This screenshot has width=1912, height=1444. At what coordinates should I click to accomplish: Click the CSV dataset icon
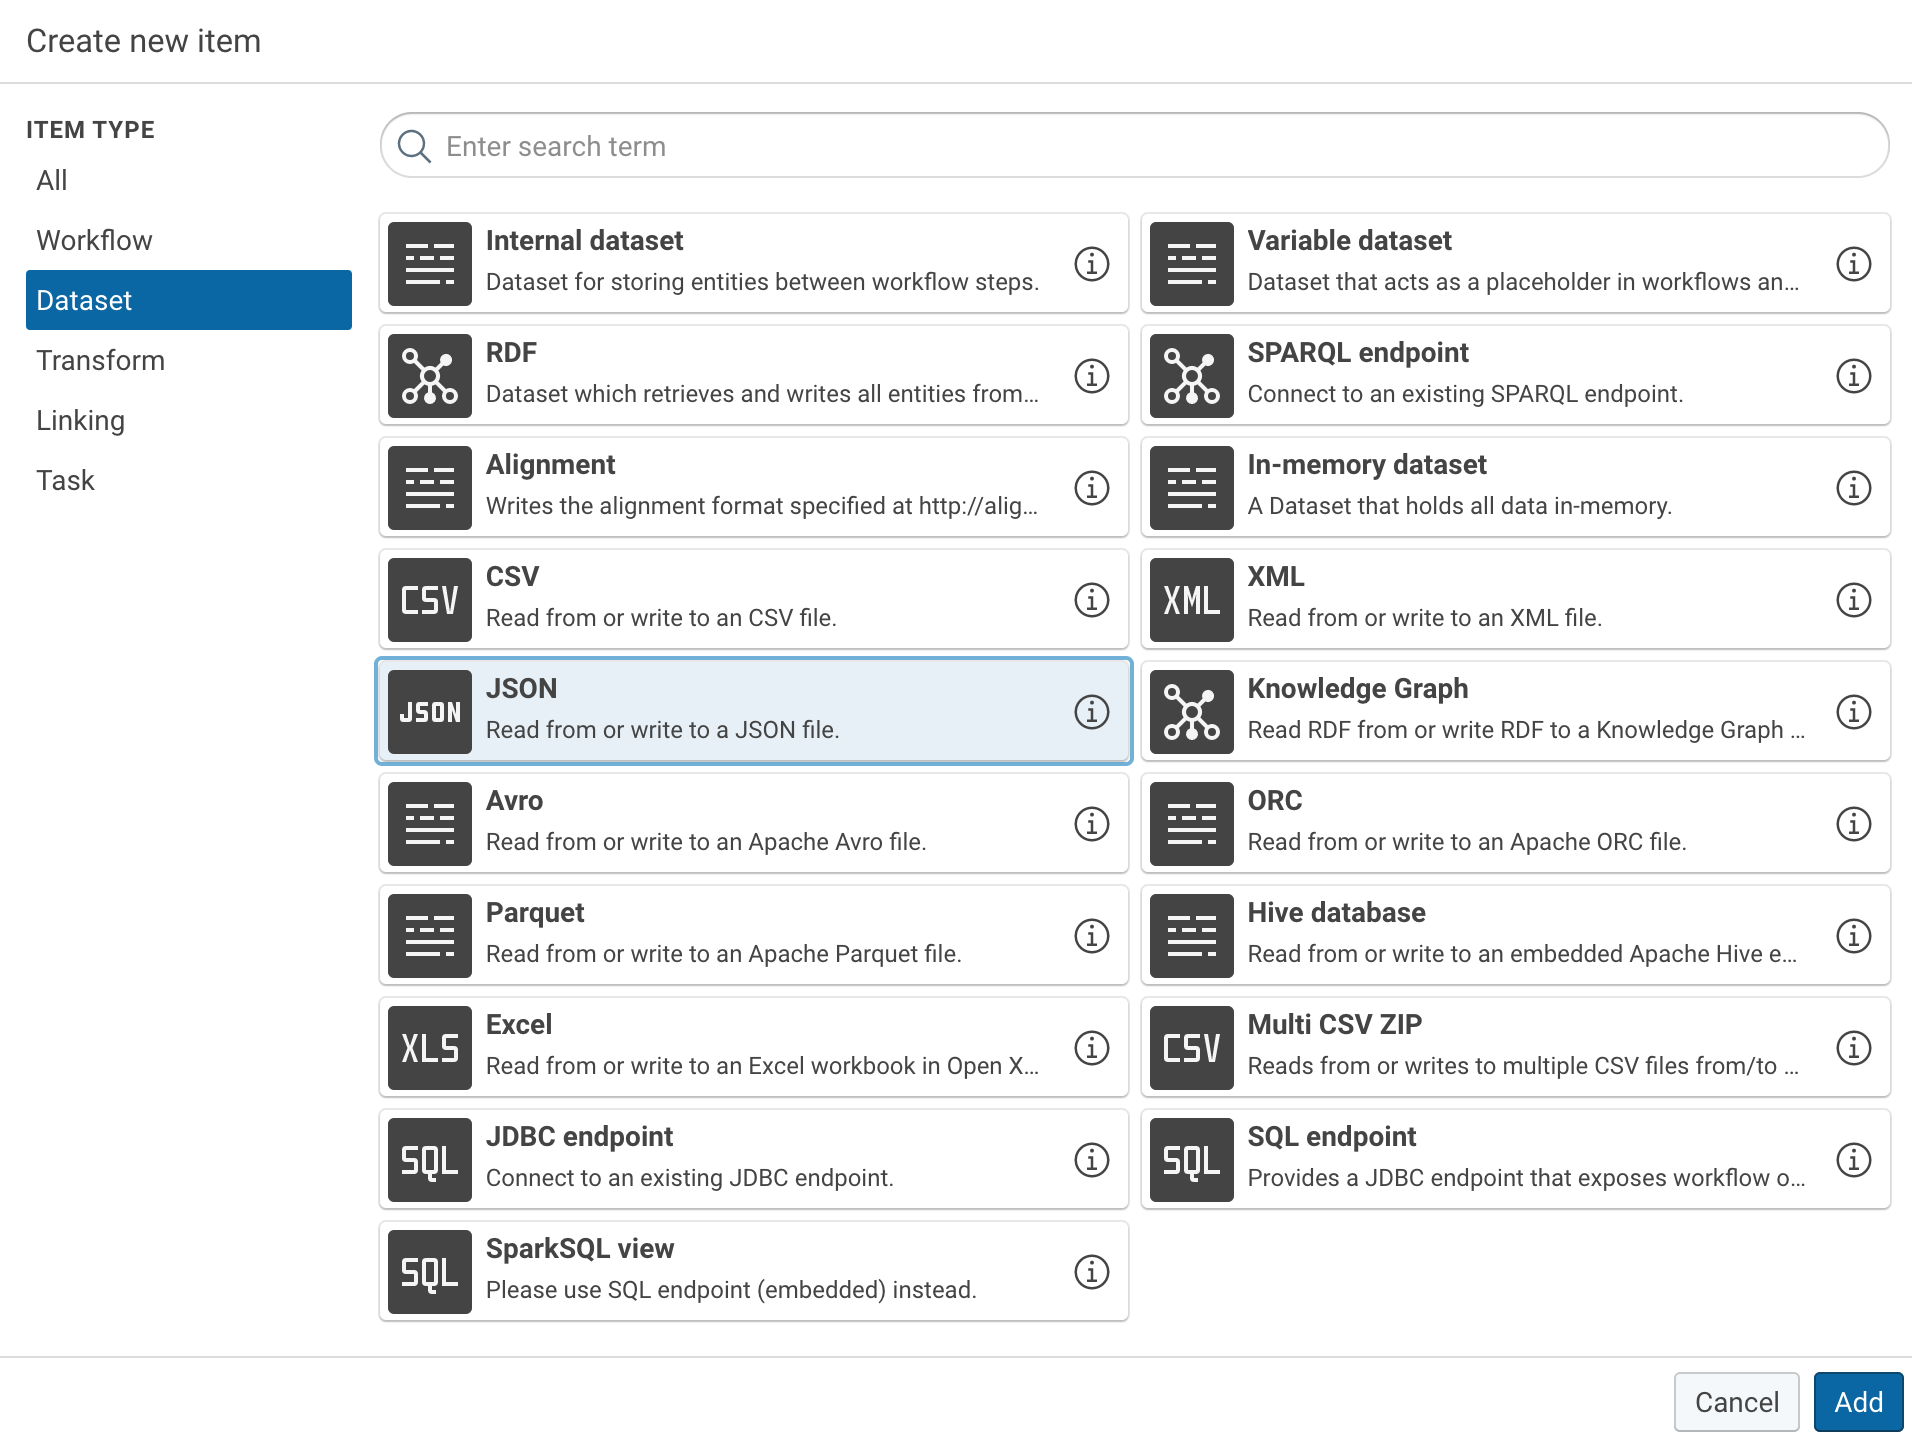[x=429, y=600]
